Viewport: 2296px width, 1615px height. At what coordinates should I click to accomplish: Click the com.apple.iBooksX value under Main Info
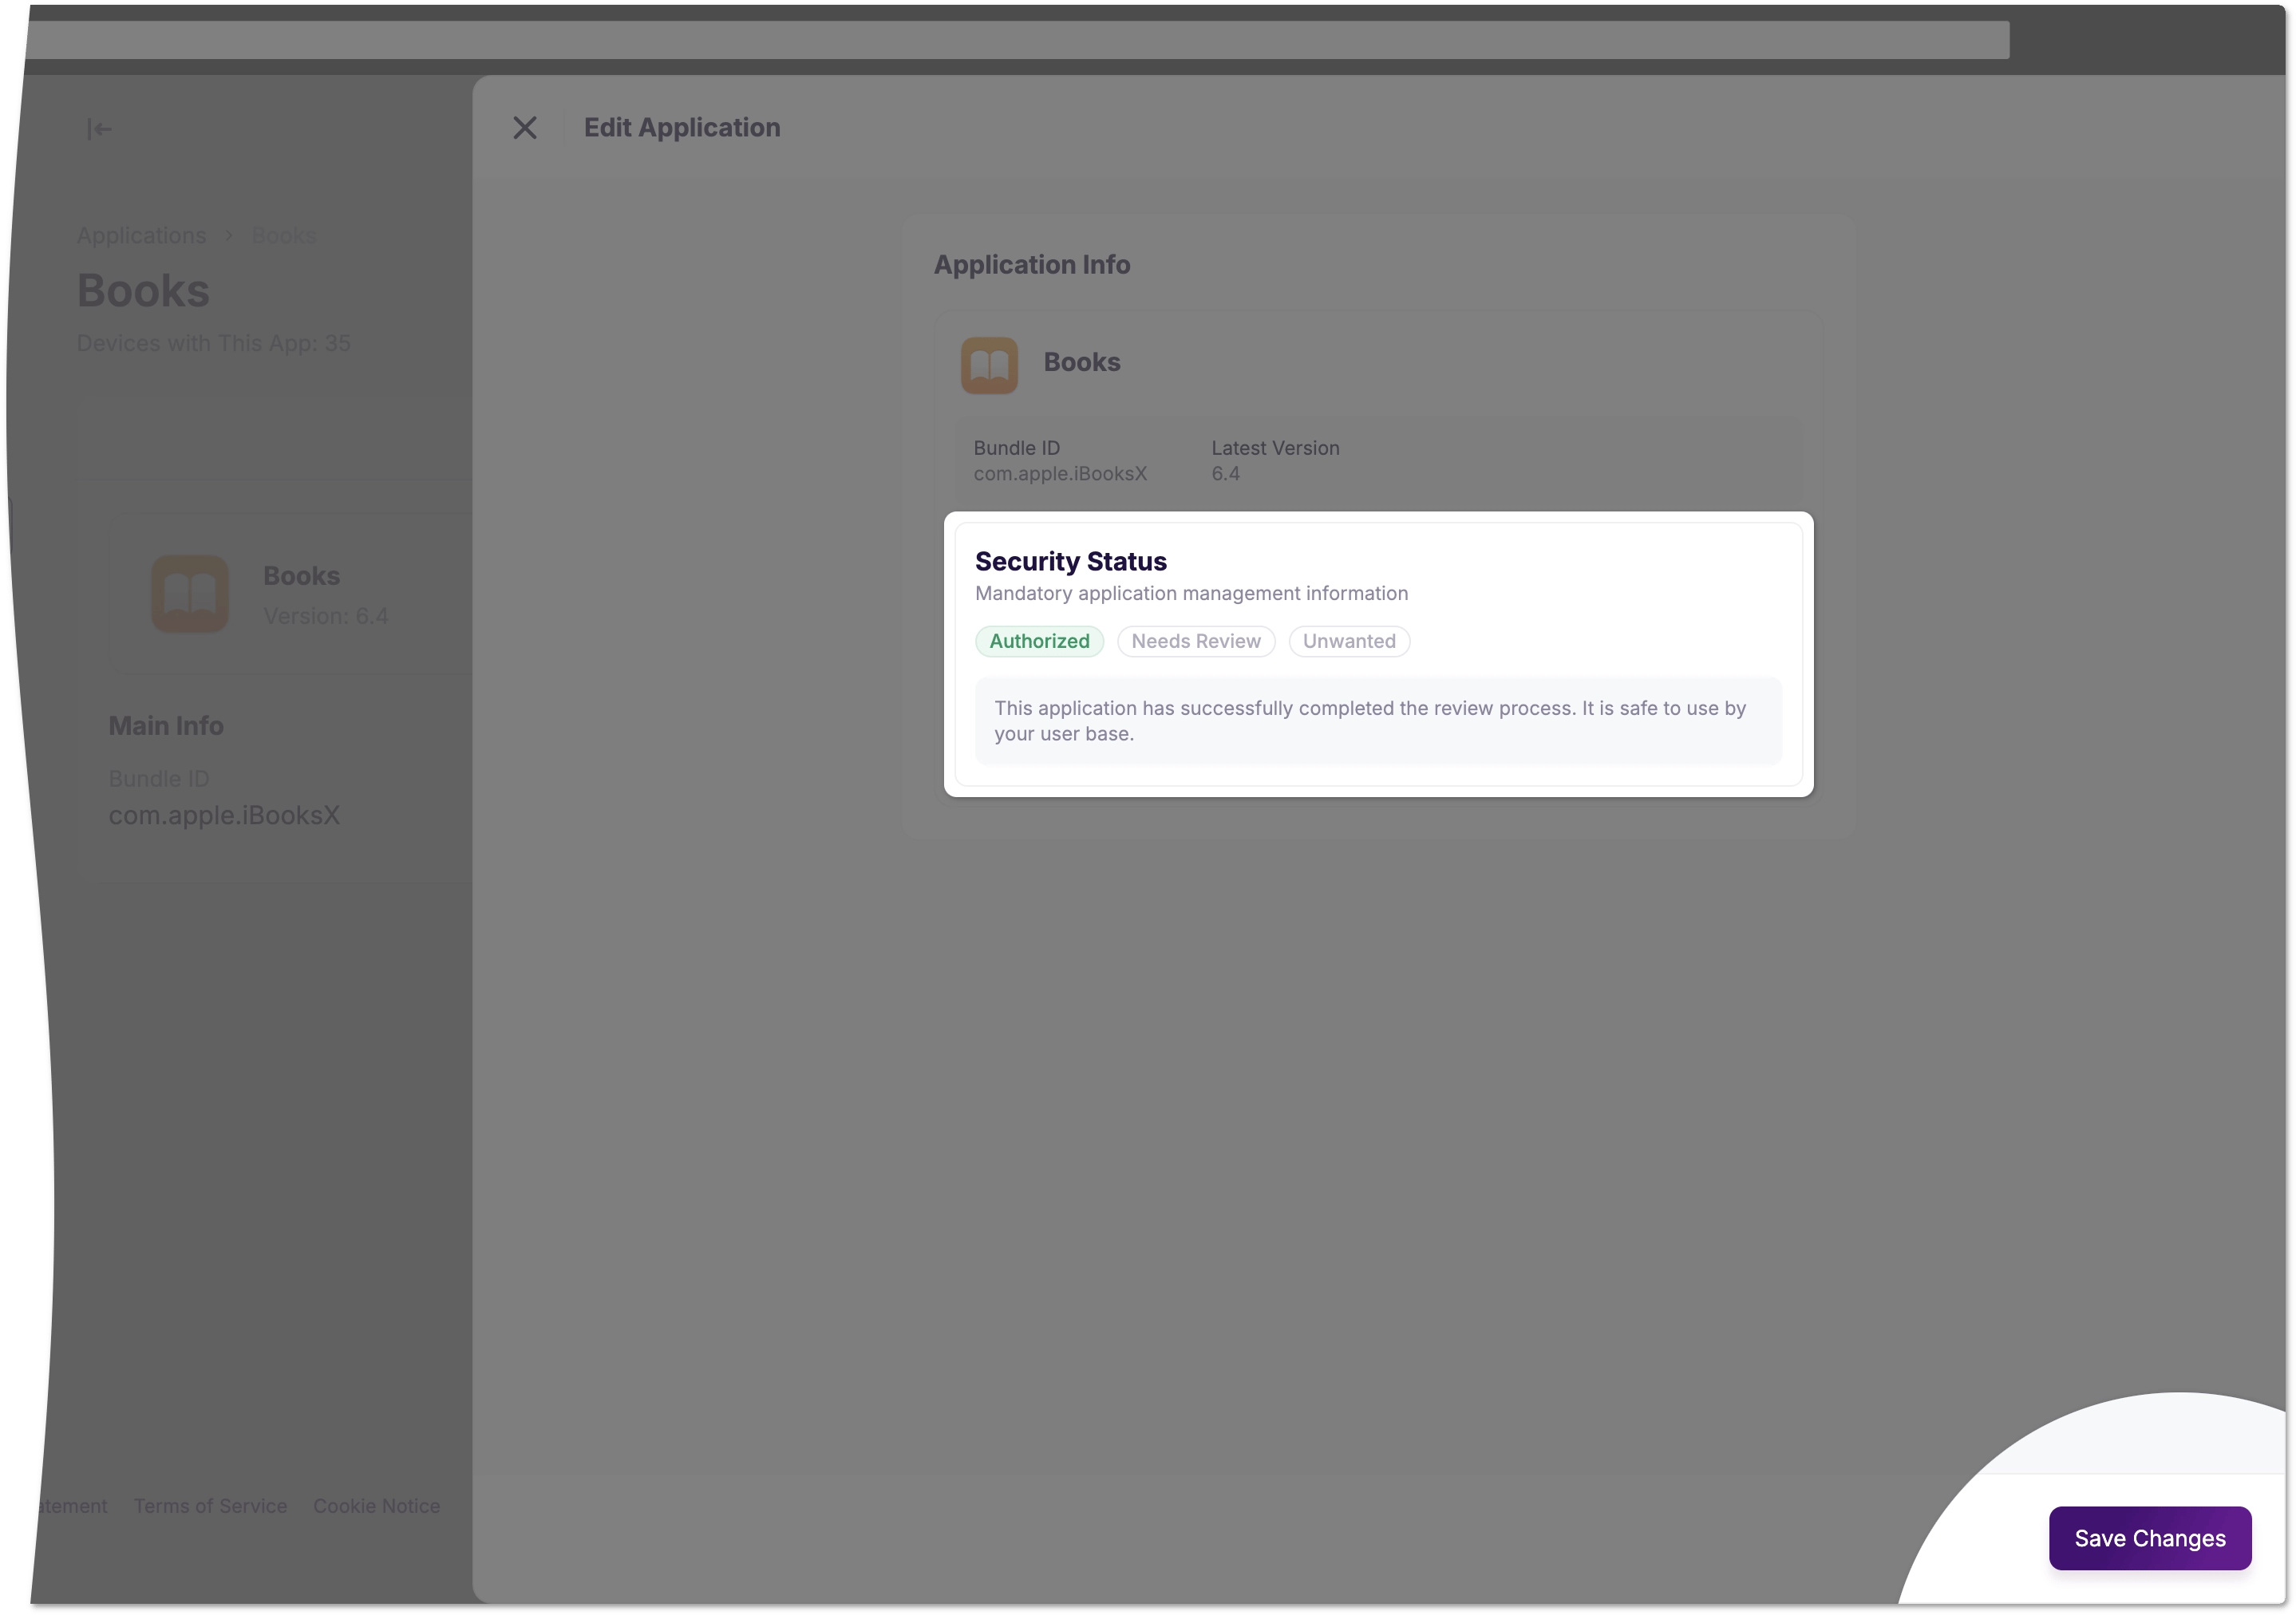click(x=224, y=815)
